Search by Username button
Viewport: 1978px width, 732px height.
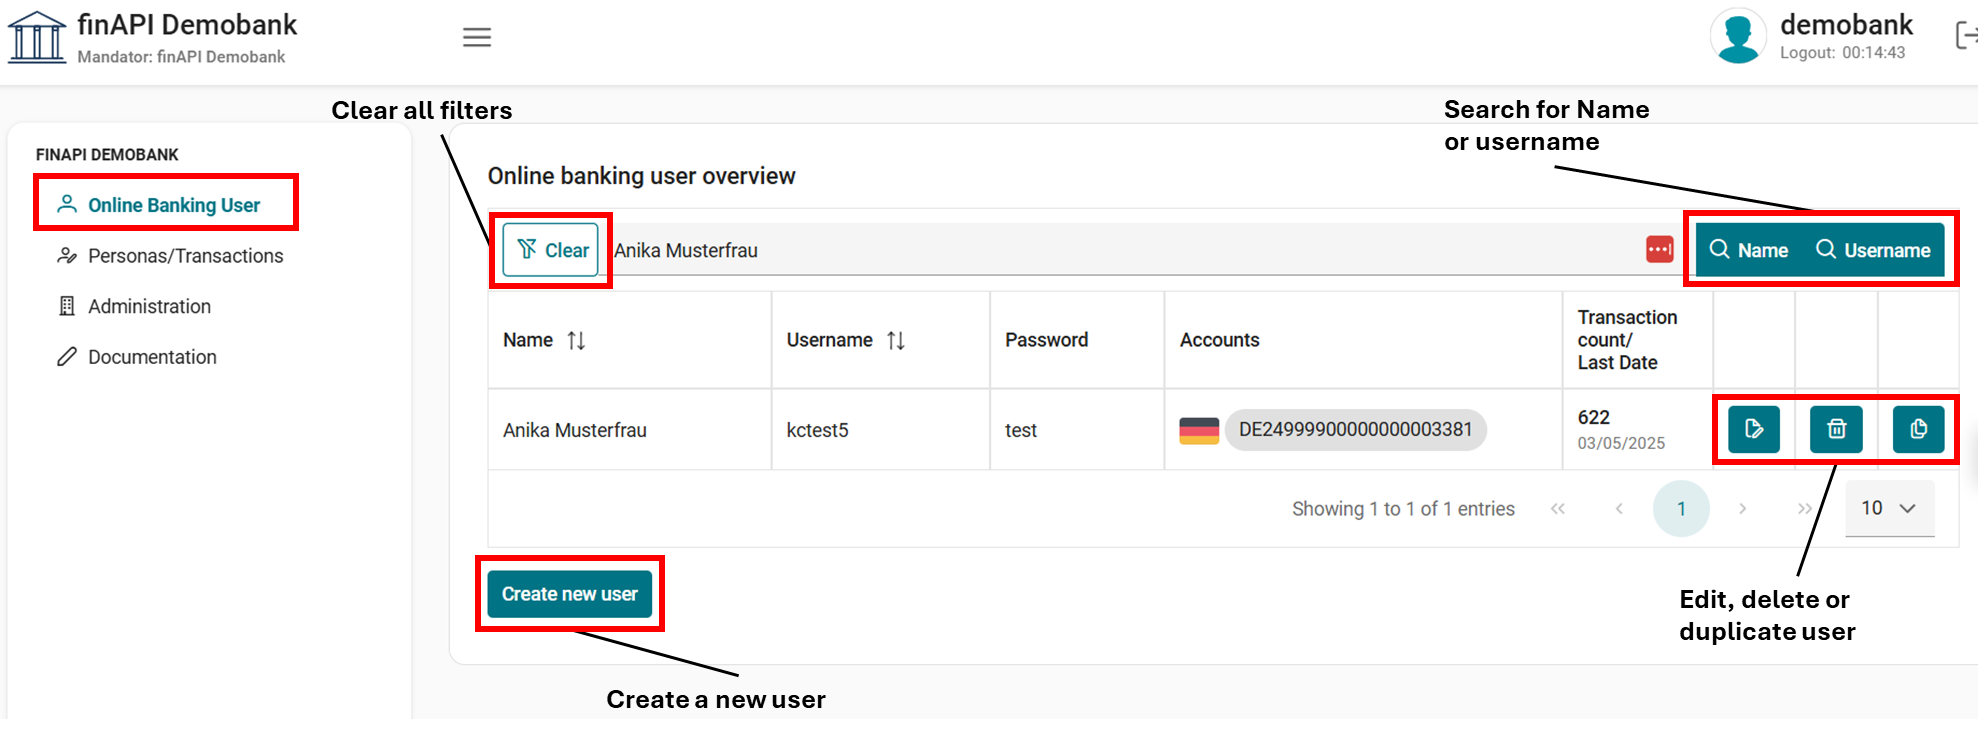coord(1873,250)
